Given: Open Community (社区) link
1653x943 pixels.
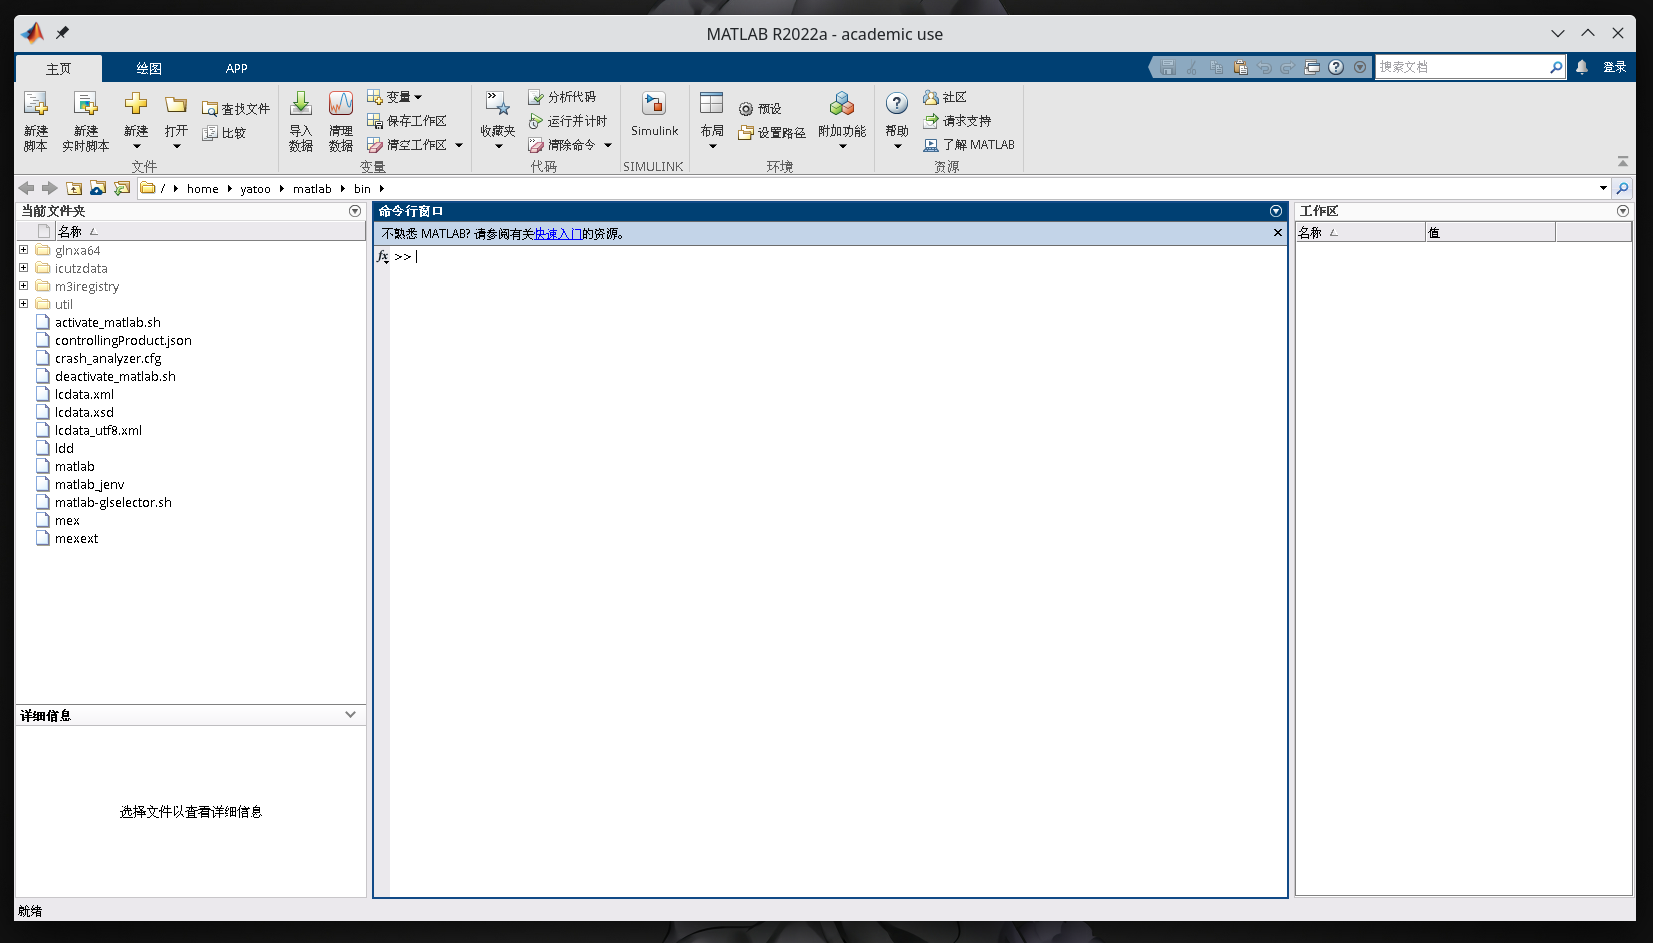Looking at the screenshot, I should 945,97.
